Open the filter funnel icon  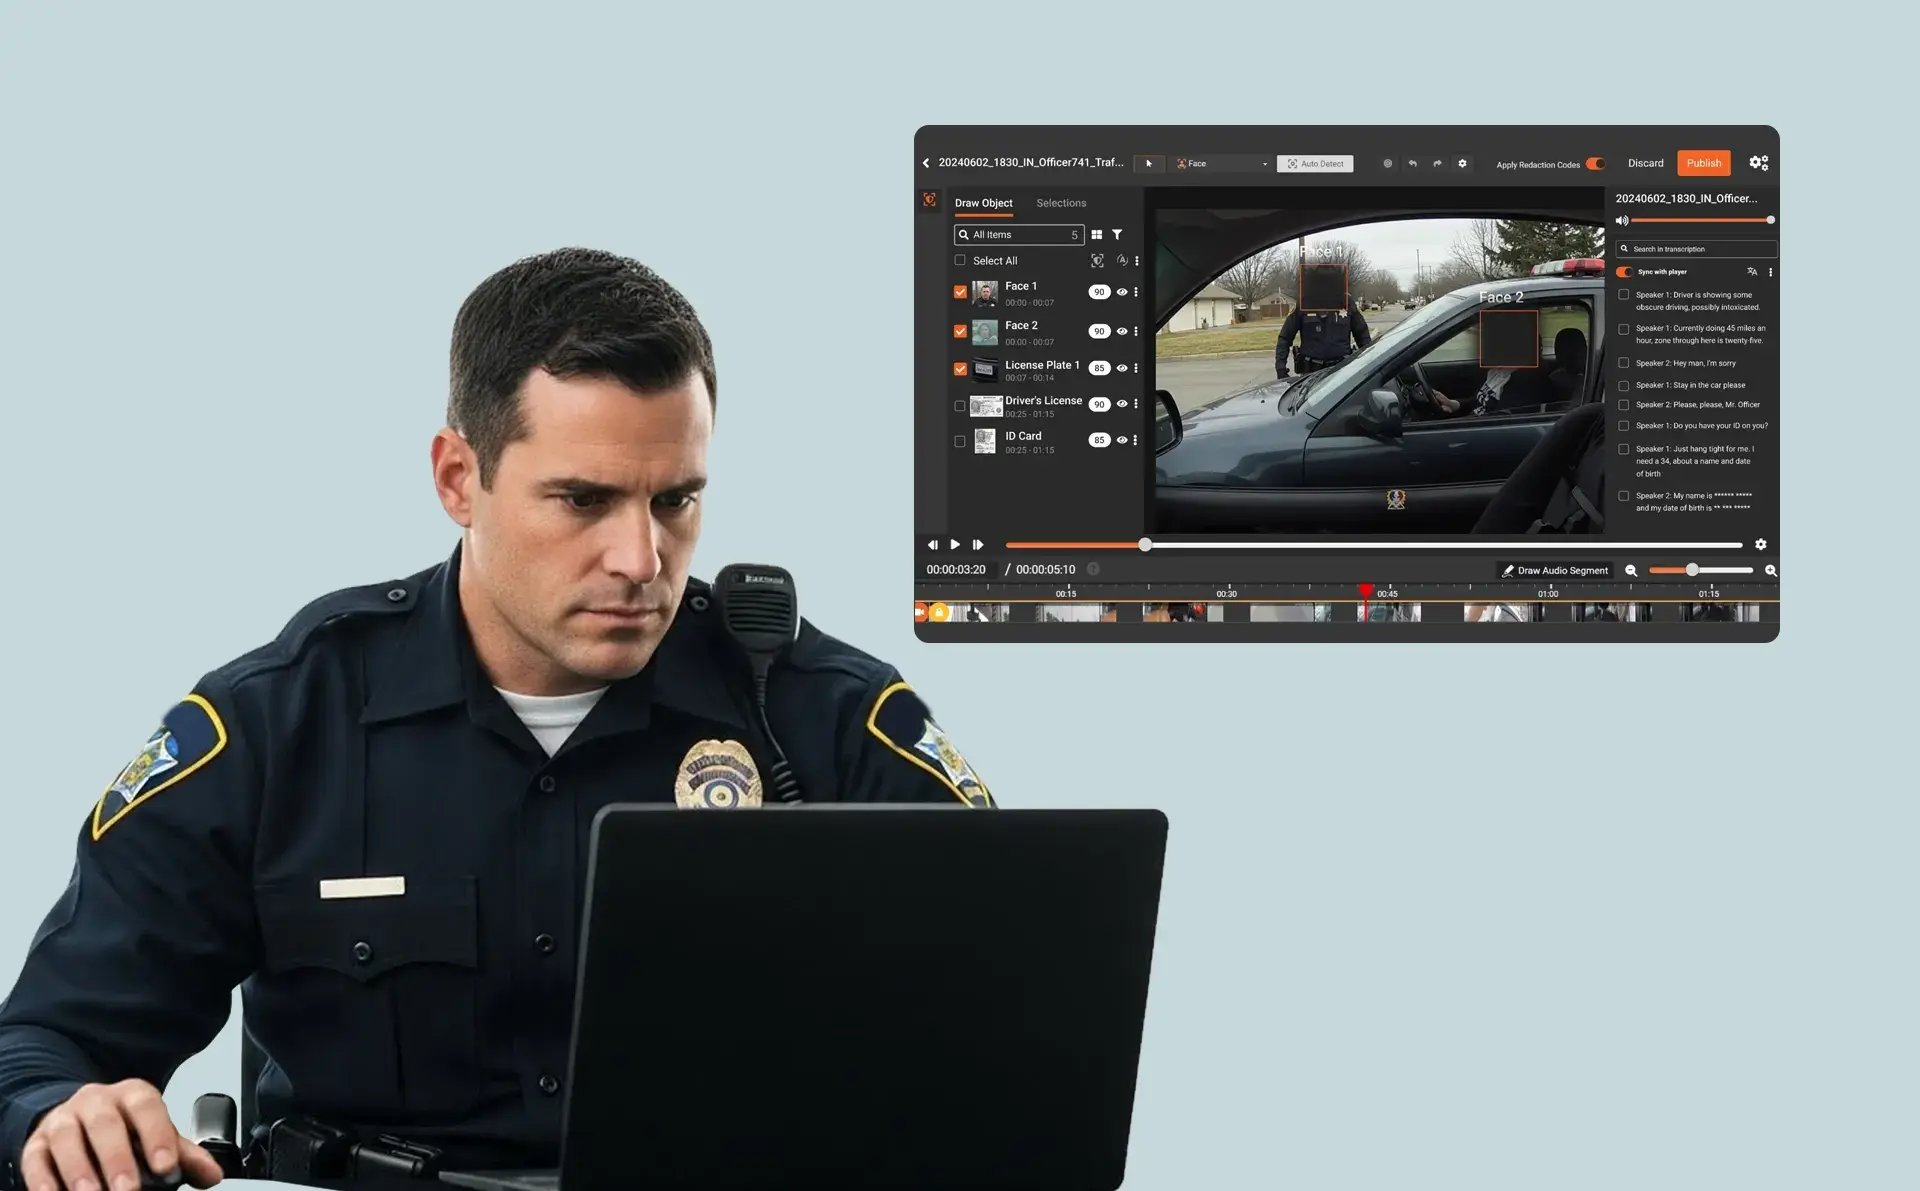coord(1117,234)
